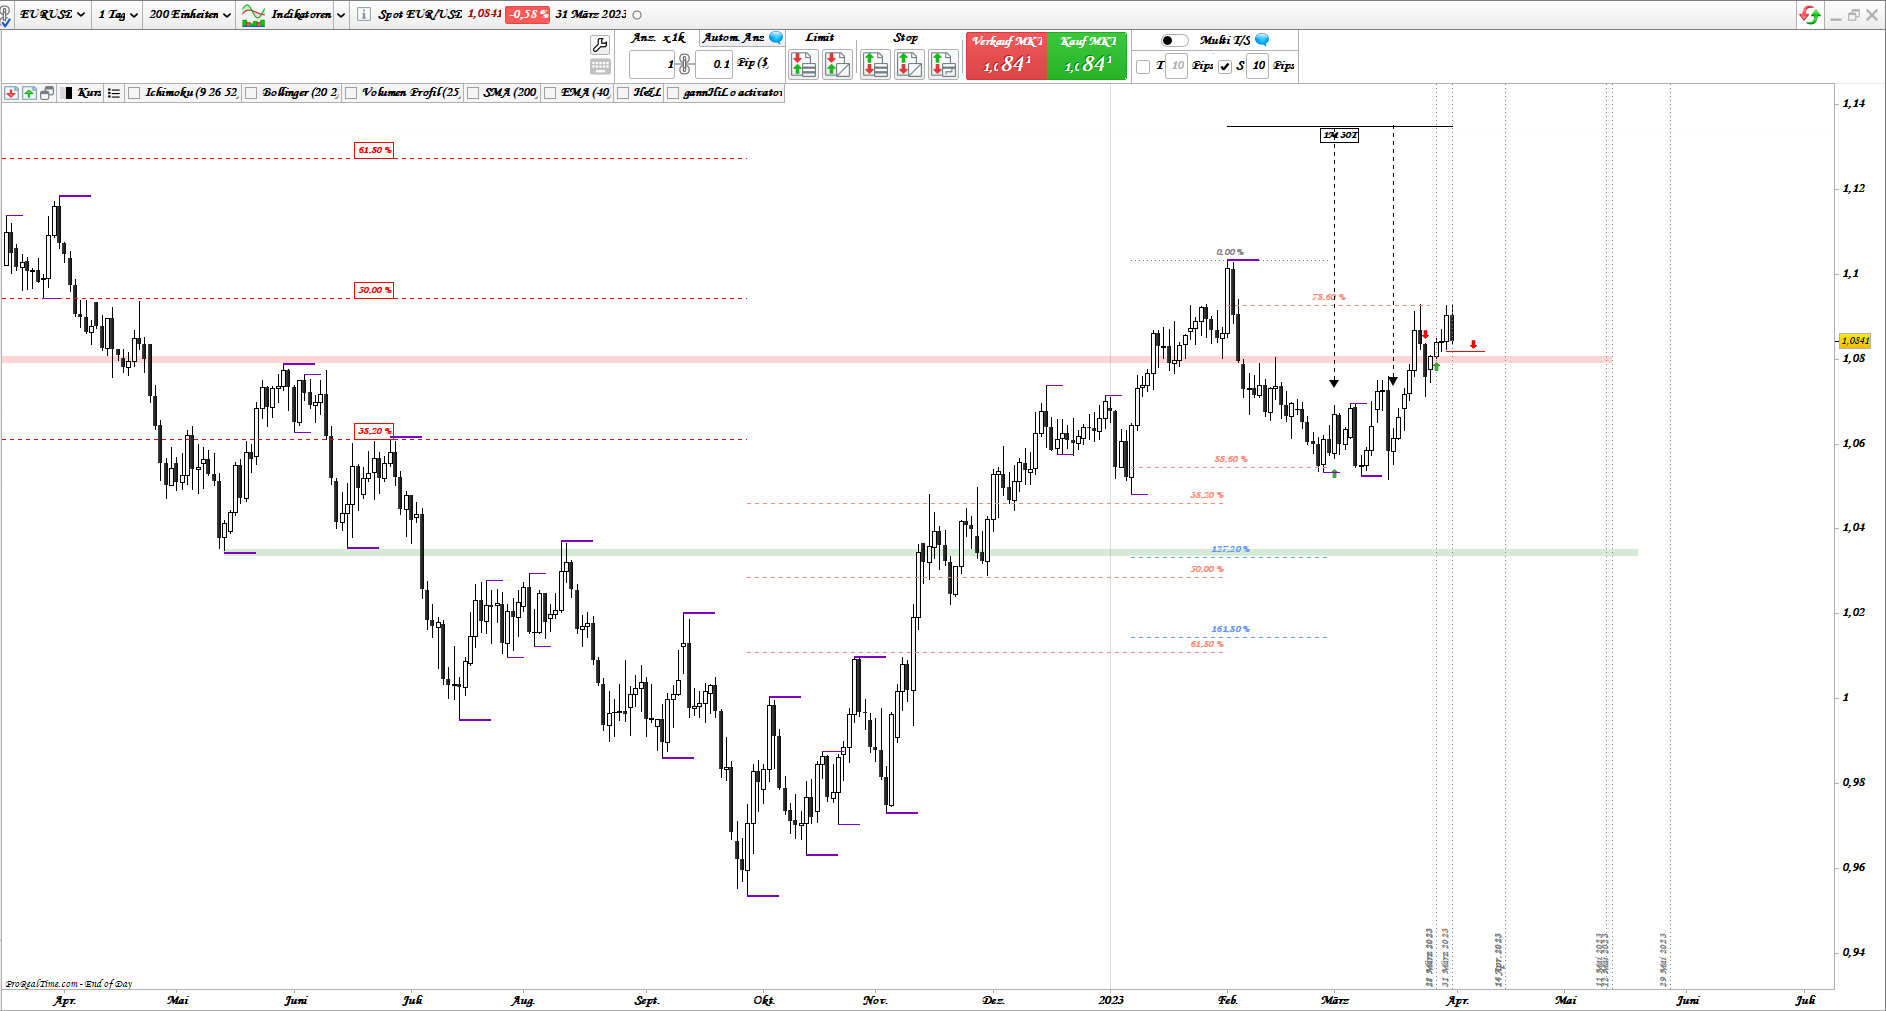Click the stop-loss pips input field
The image size is (1886, 1011).
[1258, 66]
